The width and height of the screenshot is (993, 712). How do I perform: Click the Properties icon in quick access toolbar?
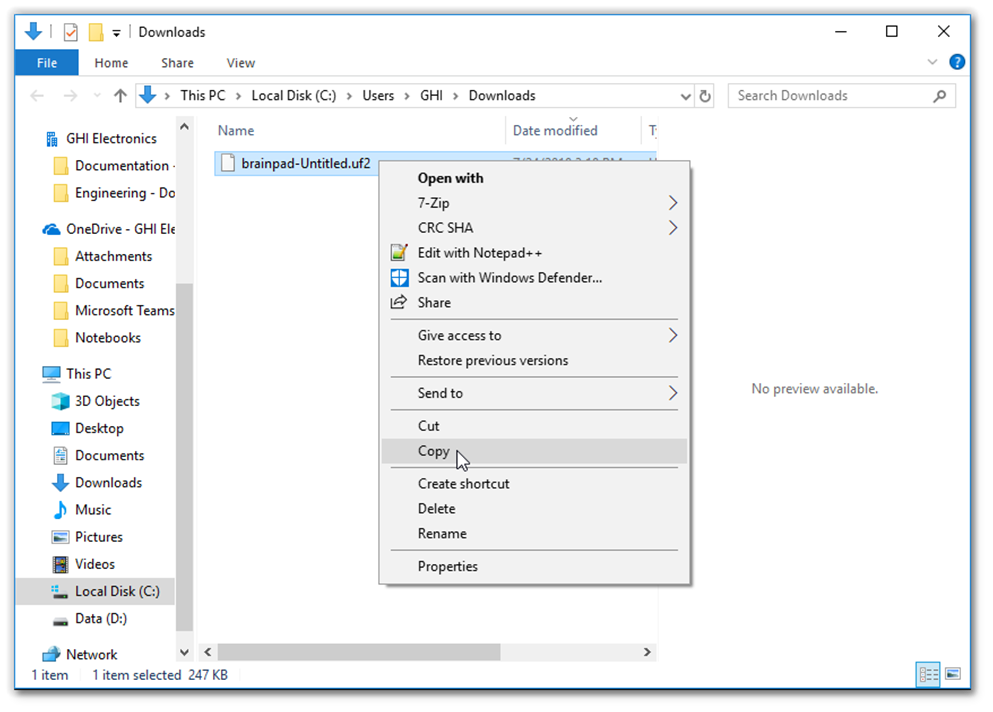click(70, 32)
